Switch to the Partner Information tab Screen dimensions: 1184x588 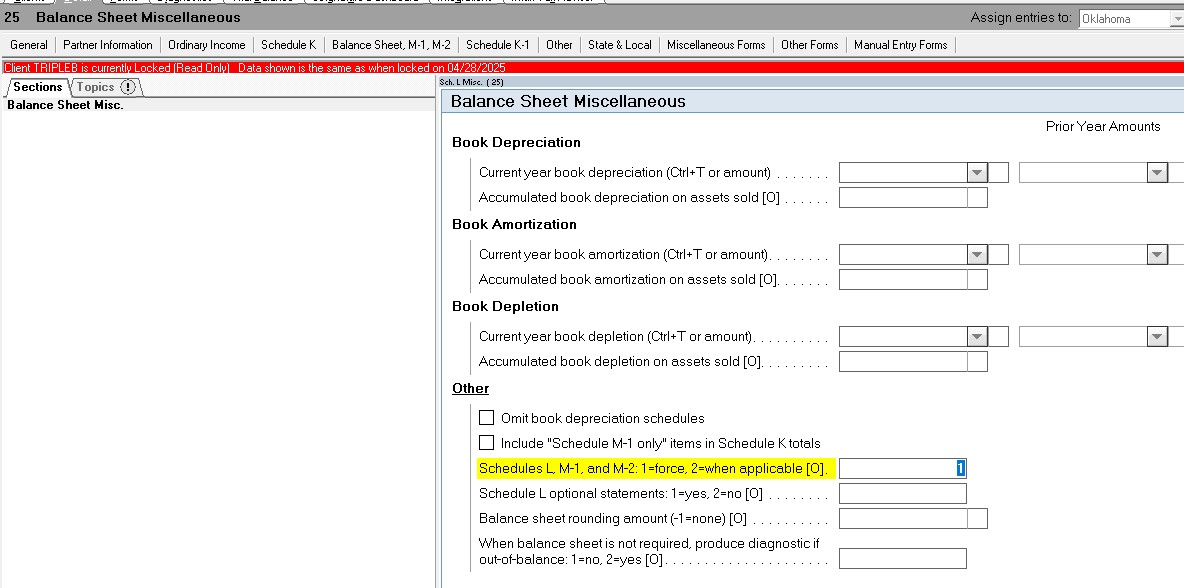coord(107,44)
